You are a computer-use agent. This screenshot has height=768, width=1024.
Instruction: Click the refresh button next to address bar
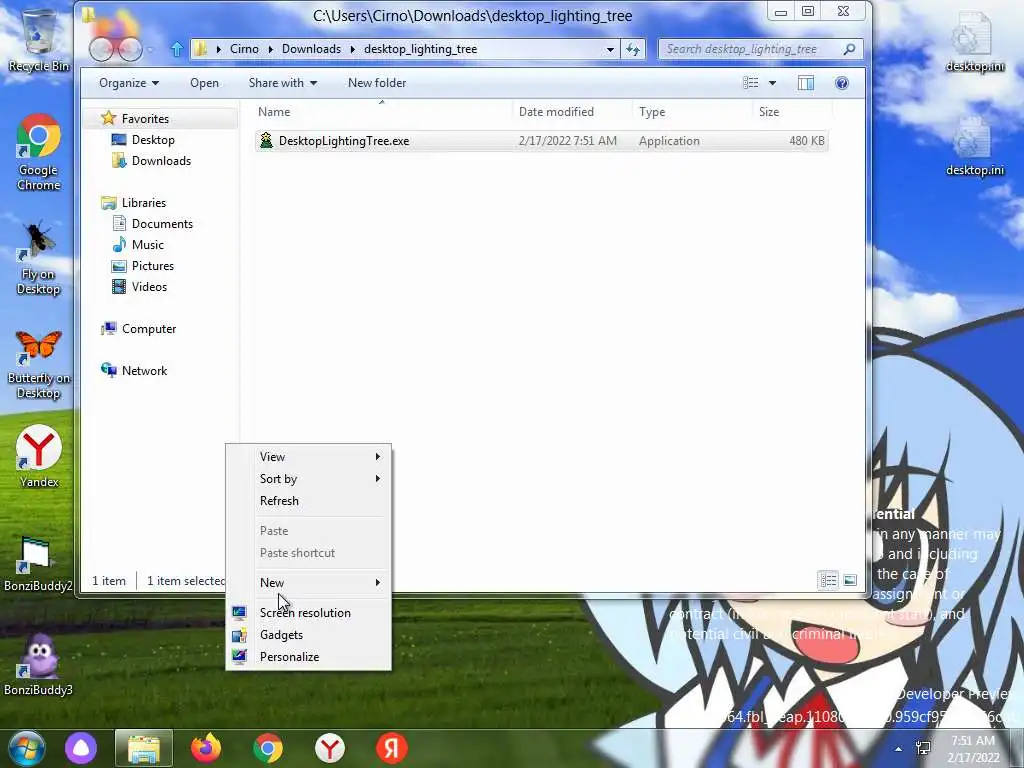(x=633, y=49)
